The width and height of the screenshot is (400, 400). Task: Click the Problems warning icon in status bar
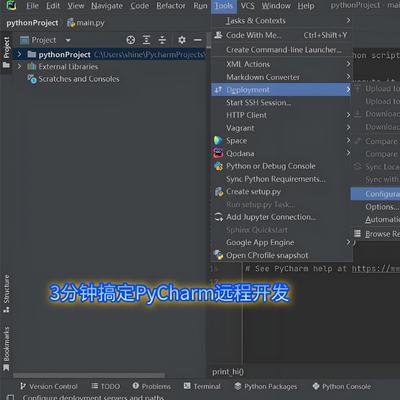point(136,386)
